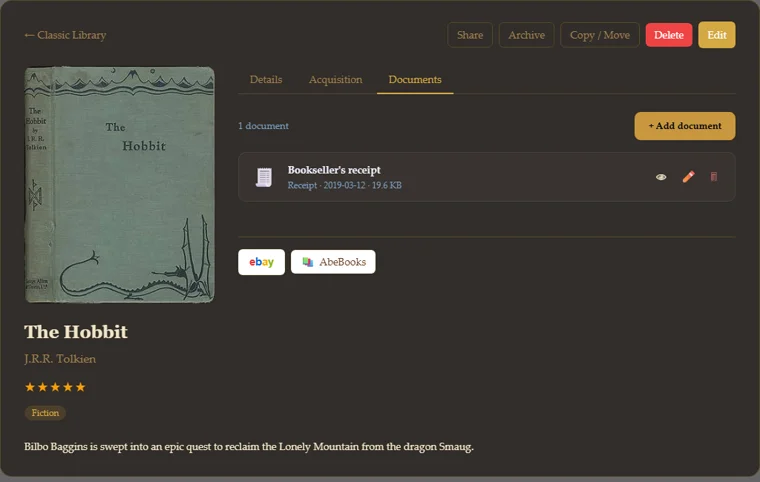Archive this book
Image resolution: width=760 pixels, height=482 pixels.
(x=526, y=35)
